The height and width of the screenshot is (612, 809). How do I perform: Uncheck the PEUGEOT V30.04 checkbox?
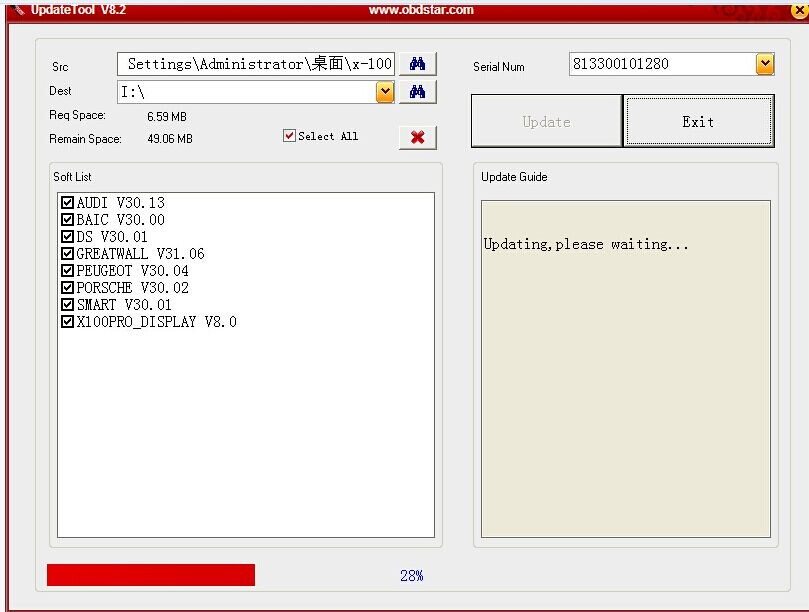tap(68, 271)
